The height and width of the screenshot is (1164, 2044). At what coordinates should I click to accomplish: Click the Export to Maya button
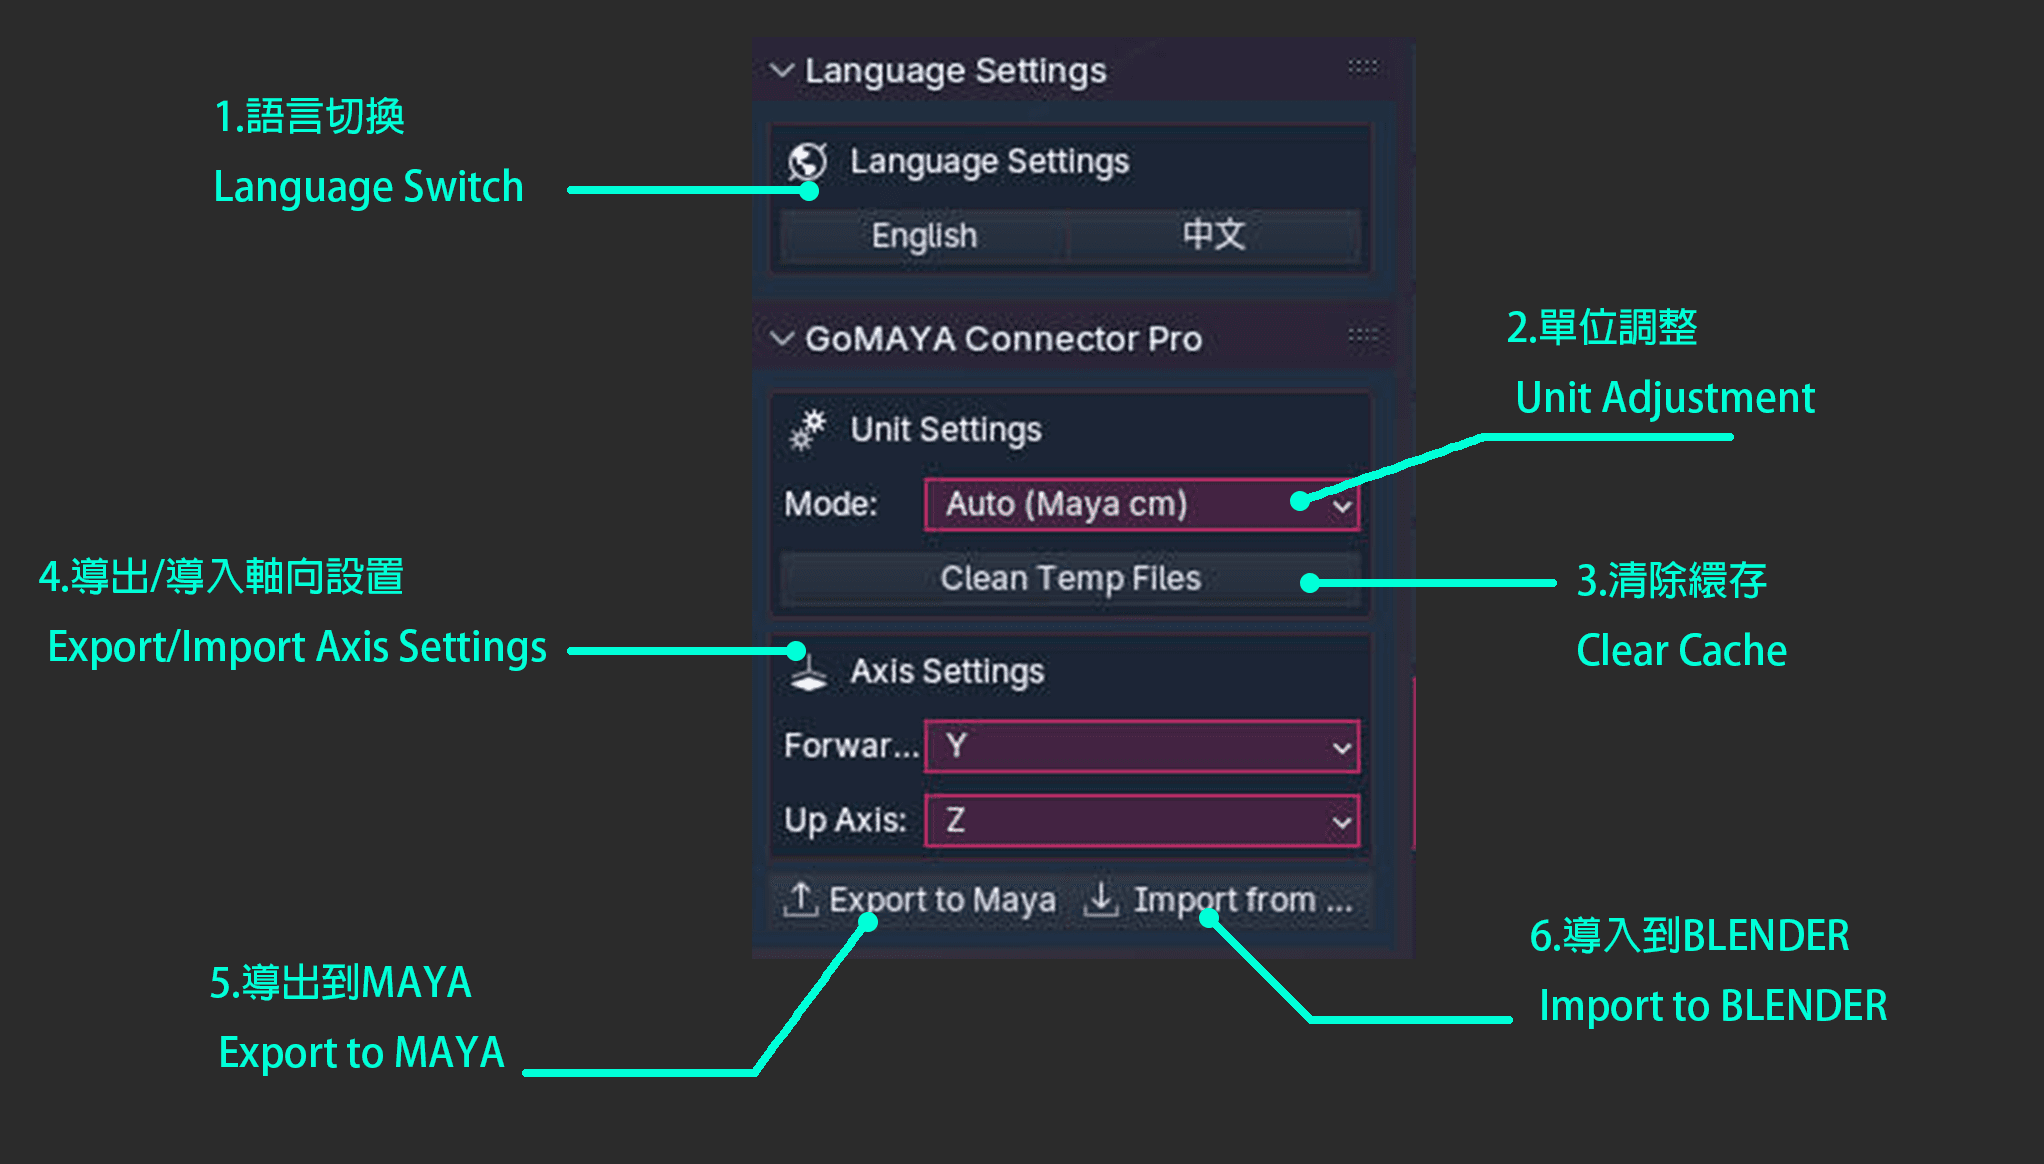[x=920, y=900]
